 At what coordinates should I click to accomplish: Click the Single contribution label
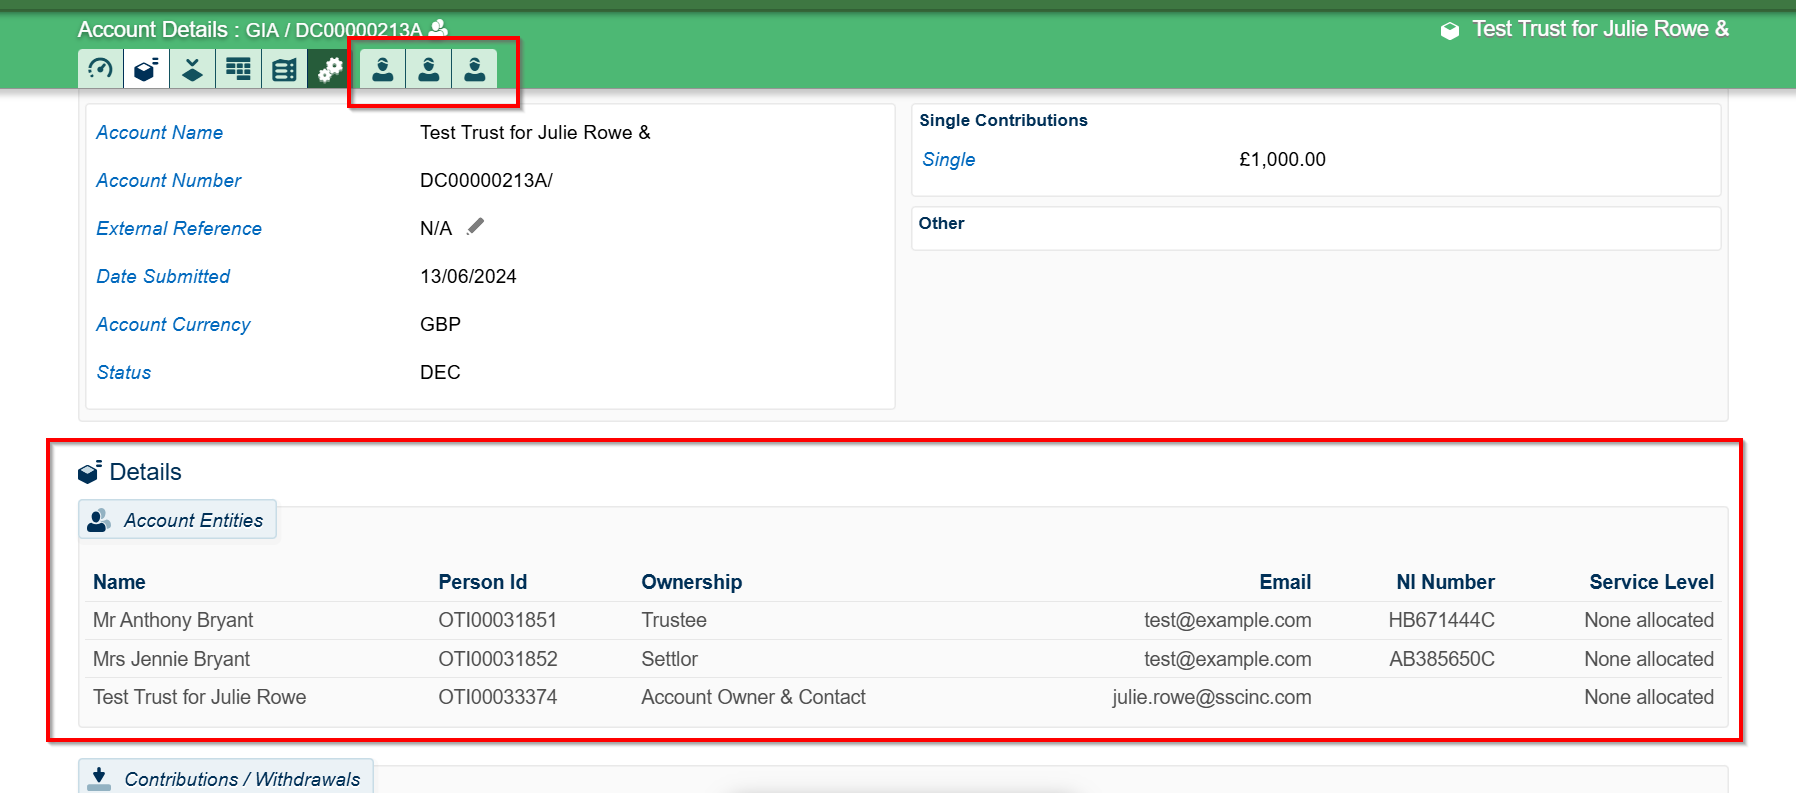[x=949, y=160]
